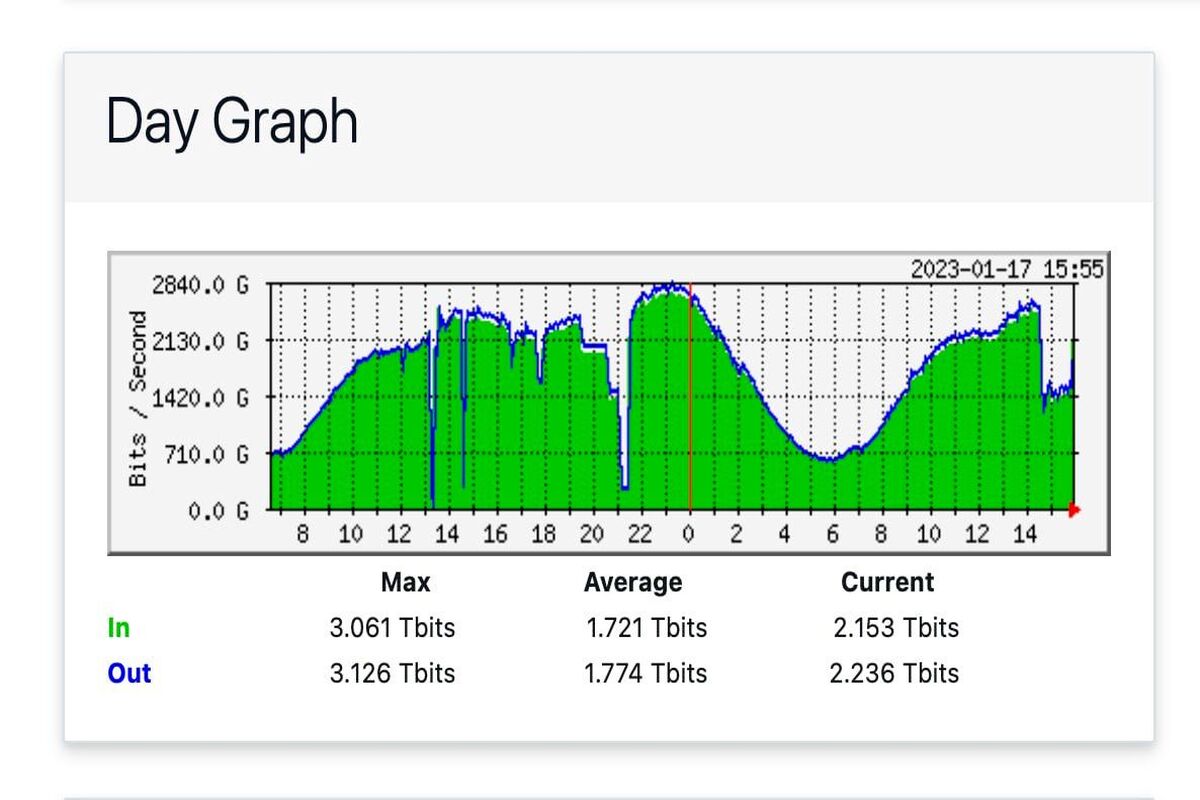Click the "4" hour label on x-axis

point(784,535)
